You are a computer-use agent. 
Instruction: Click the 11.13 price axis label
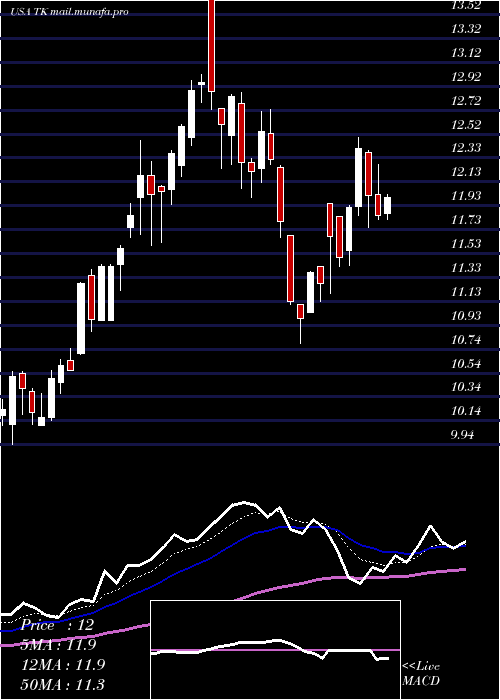pyautogui.click(x=466, y=292)
